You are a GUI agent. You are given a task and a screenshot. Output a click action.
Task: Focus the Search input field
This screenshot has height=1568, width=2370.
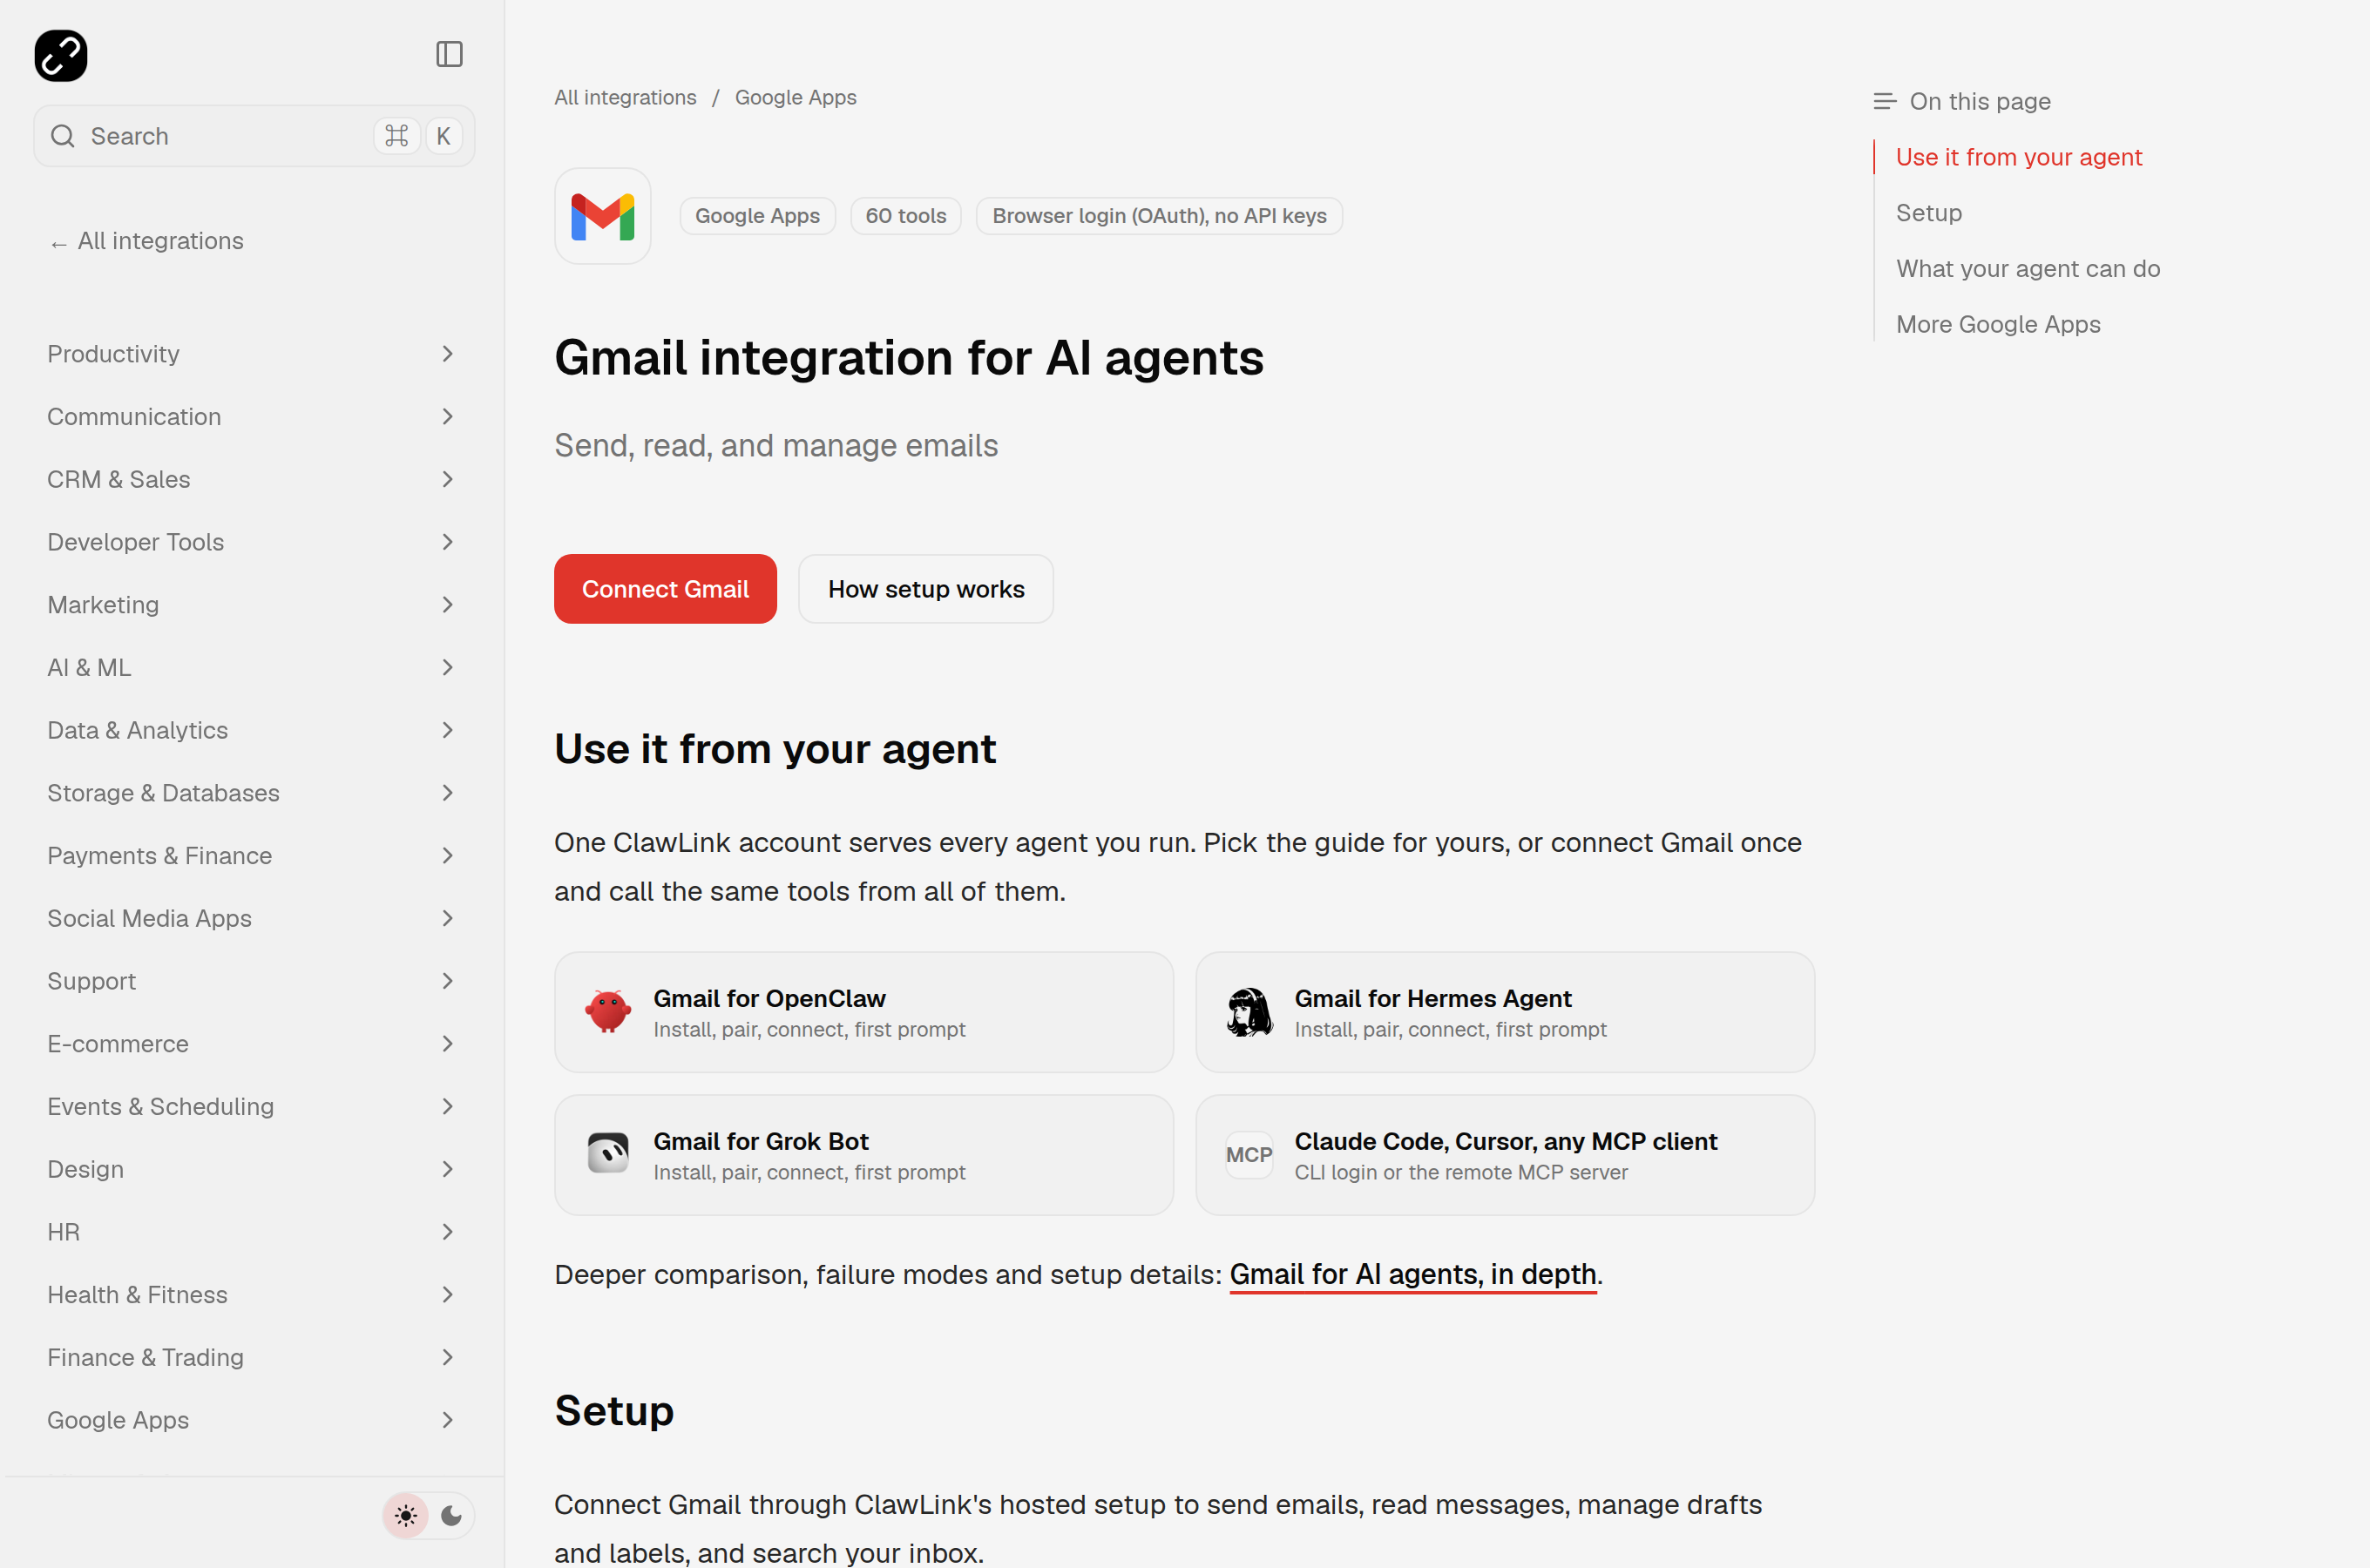pyautogui.click(x=254, y=136)
